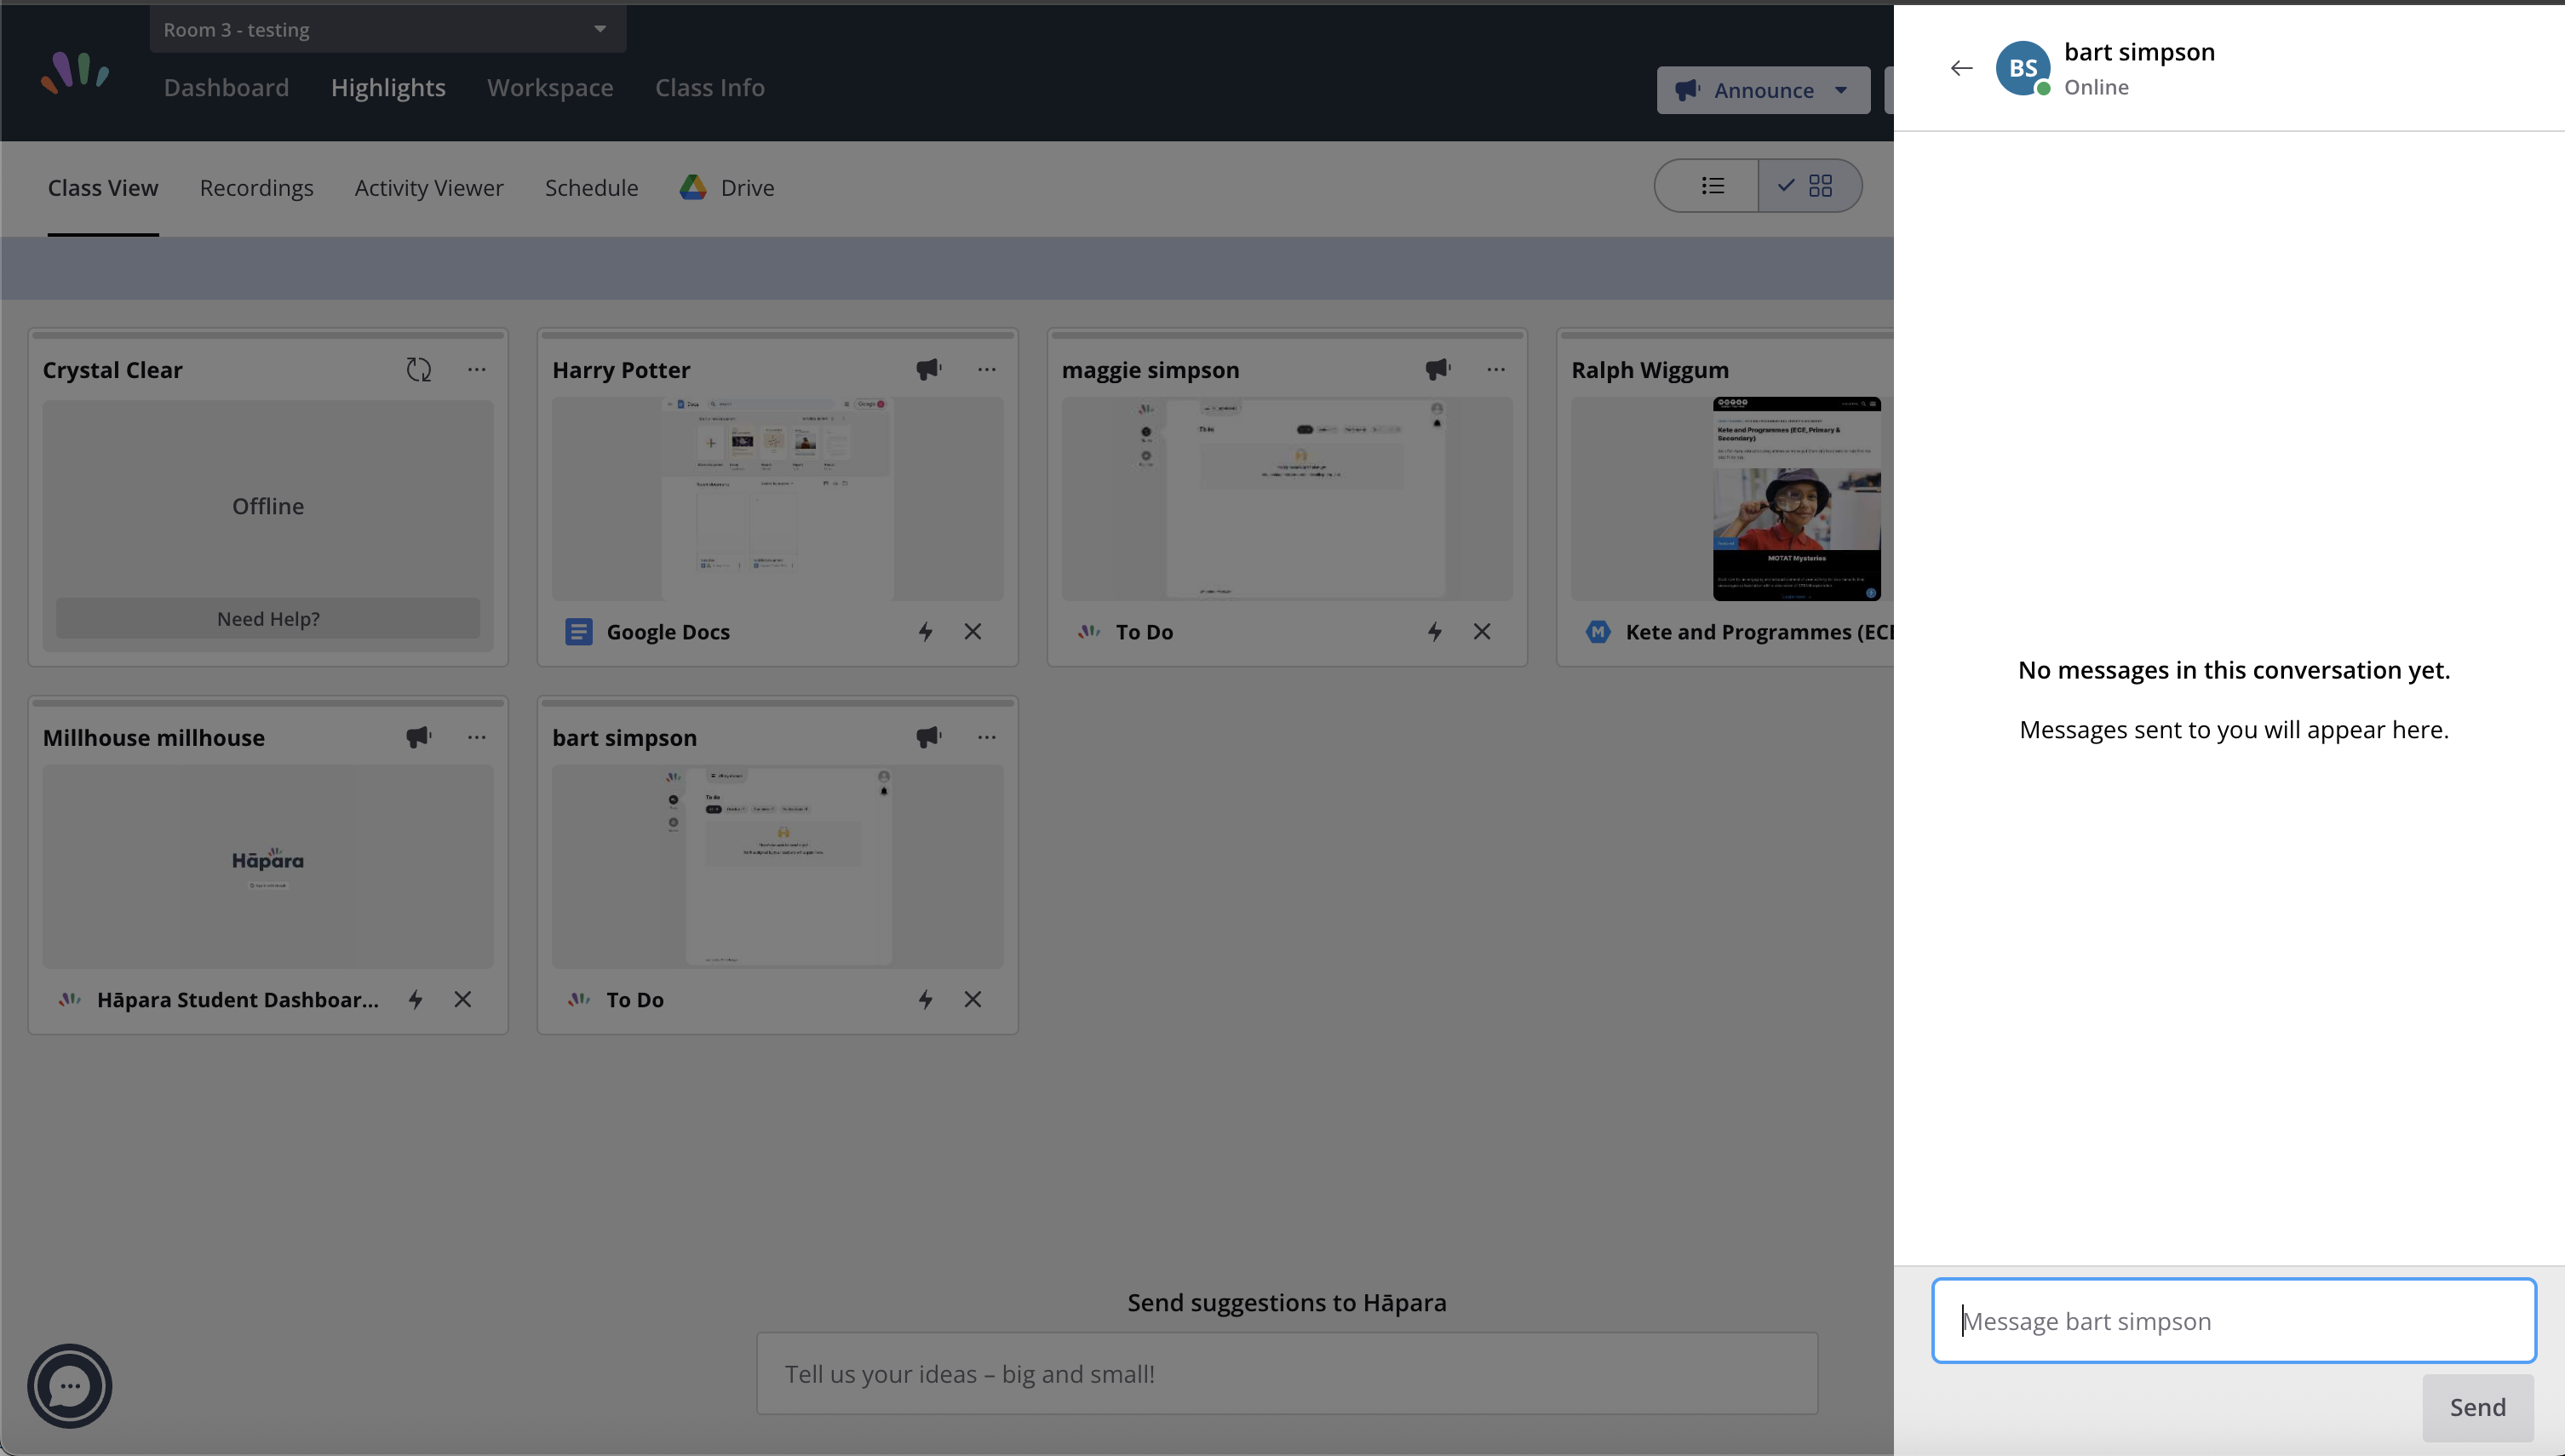Open the Announce dropdown button
The height and width of the screenshot is (1456, 2565).
1763,90
